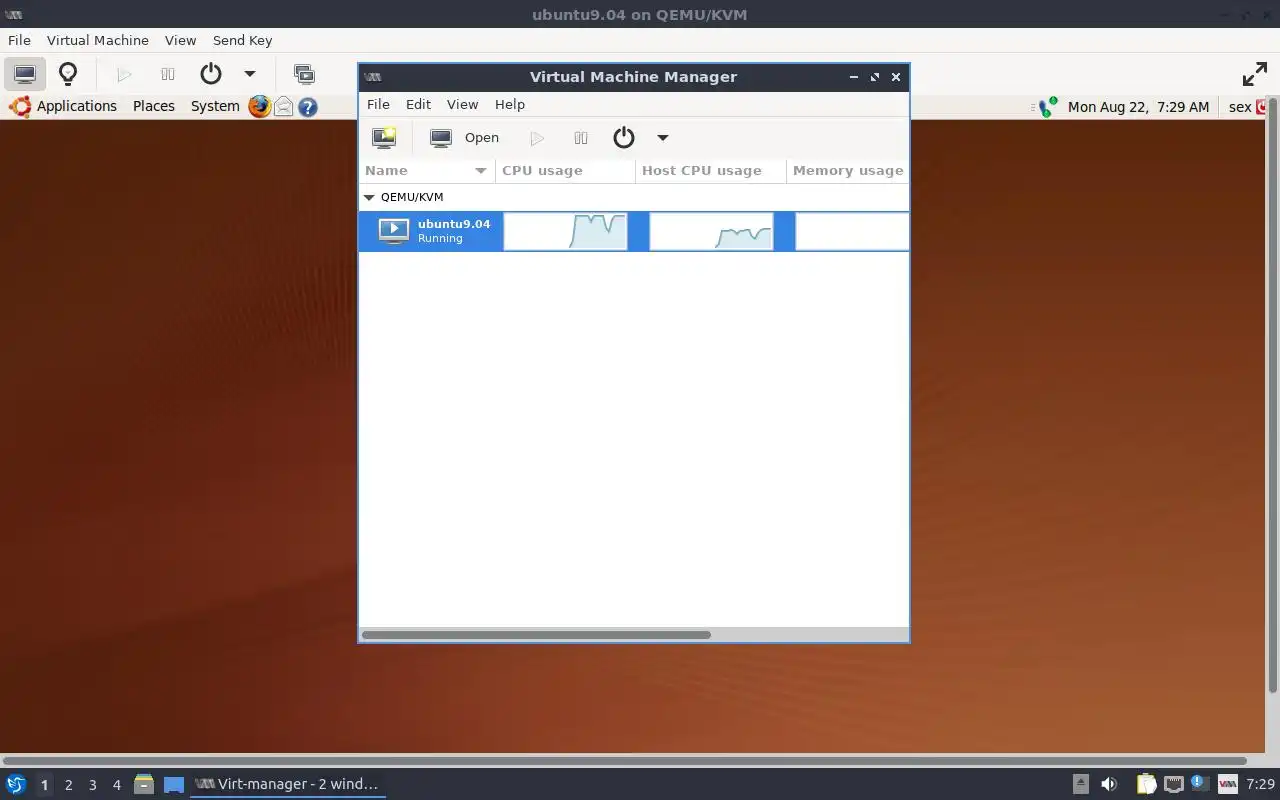Open the Send Key menu
The image size is (1280, 800).
[x=242, y=40]
